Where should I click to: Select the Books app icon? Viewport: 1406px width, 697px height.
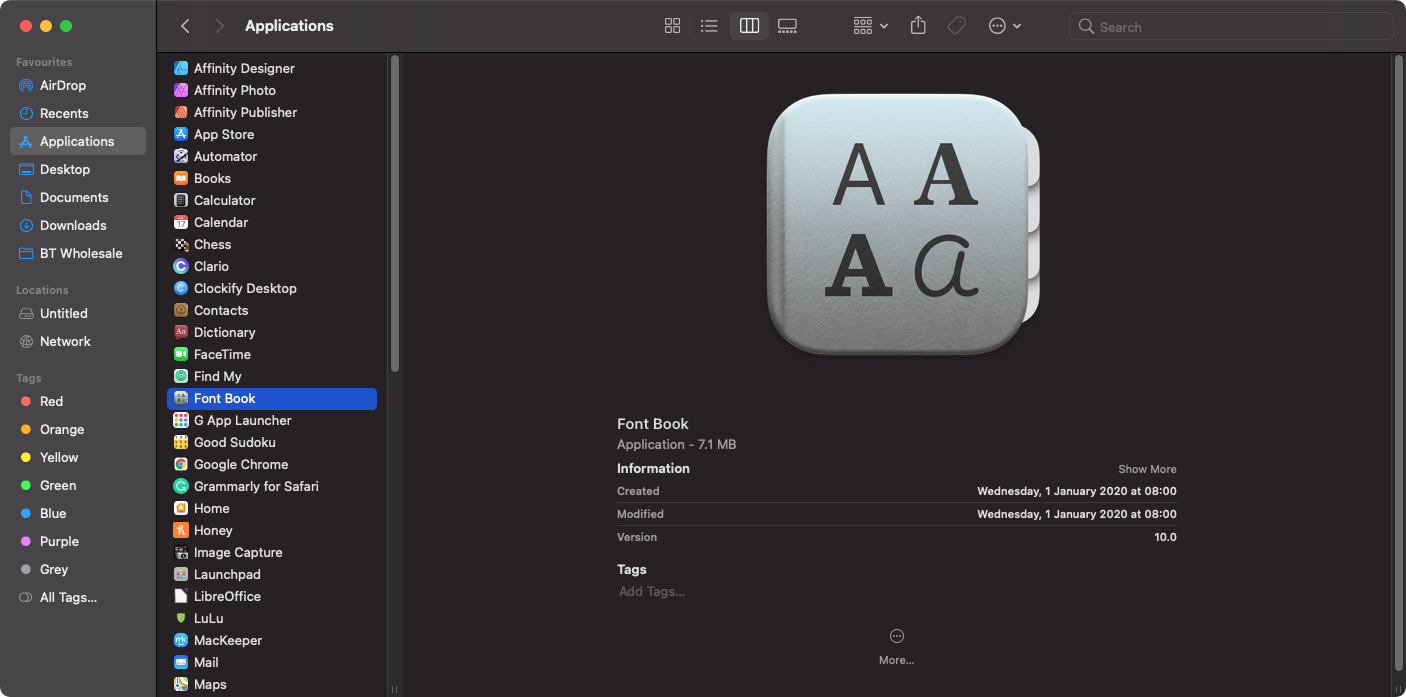pyautogui.click(x=181, y=178)
